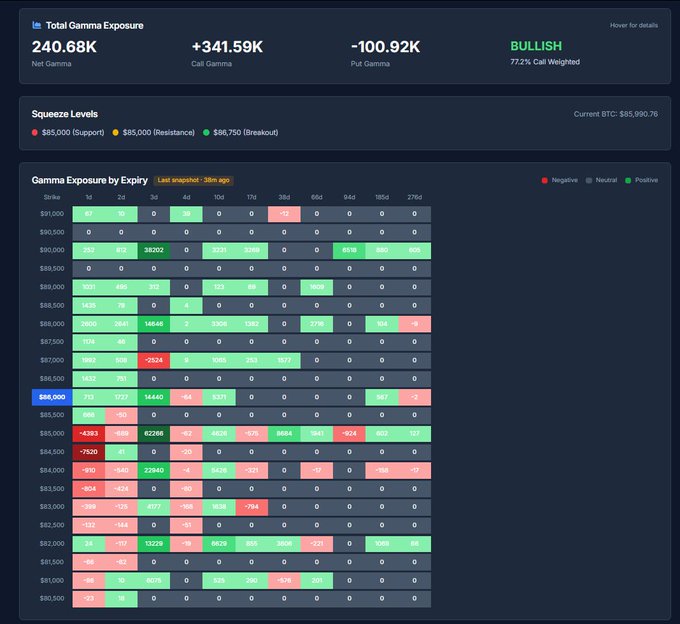Screen dimensions: 680x624
Task: Click the 'Strike' column header
Action: [52, 197]
